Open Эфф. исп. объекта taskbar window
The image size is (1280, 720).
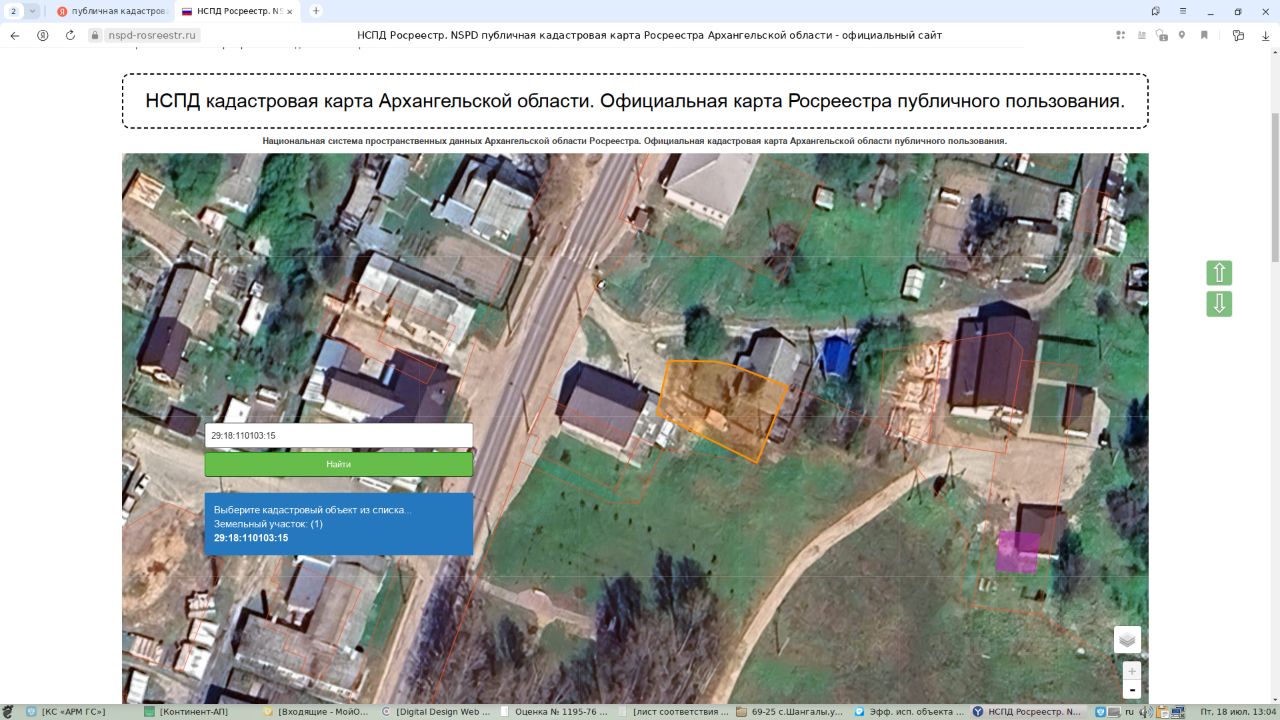pos(909,712)
